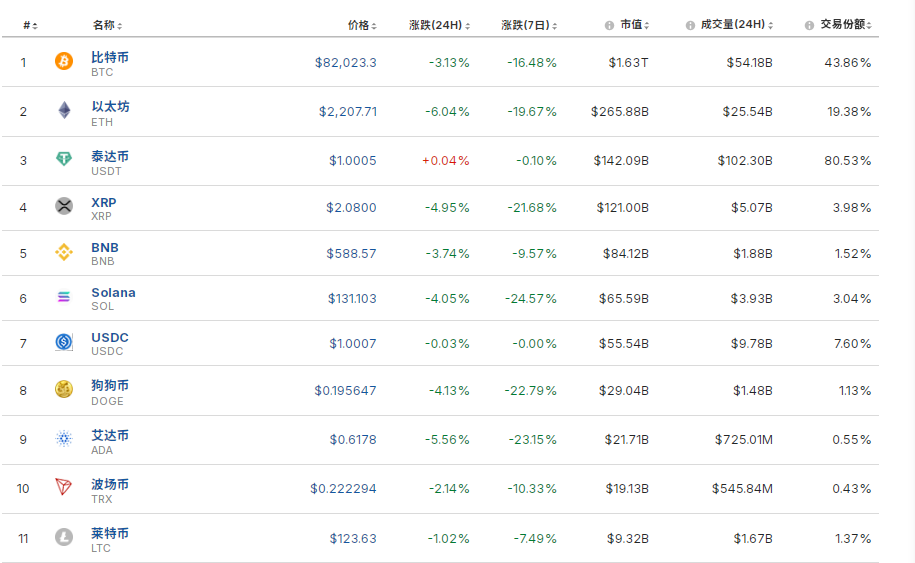Click the 80.53% trading share value
915x563 pixels.
pyautogui.click(x=848, y=160)
